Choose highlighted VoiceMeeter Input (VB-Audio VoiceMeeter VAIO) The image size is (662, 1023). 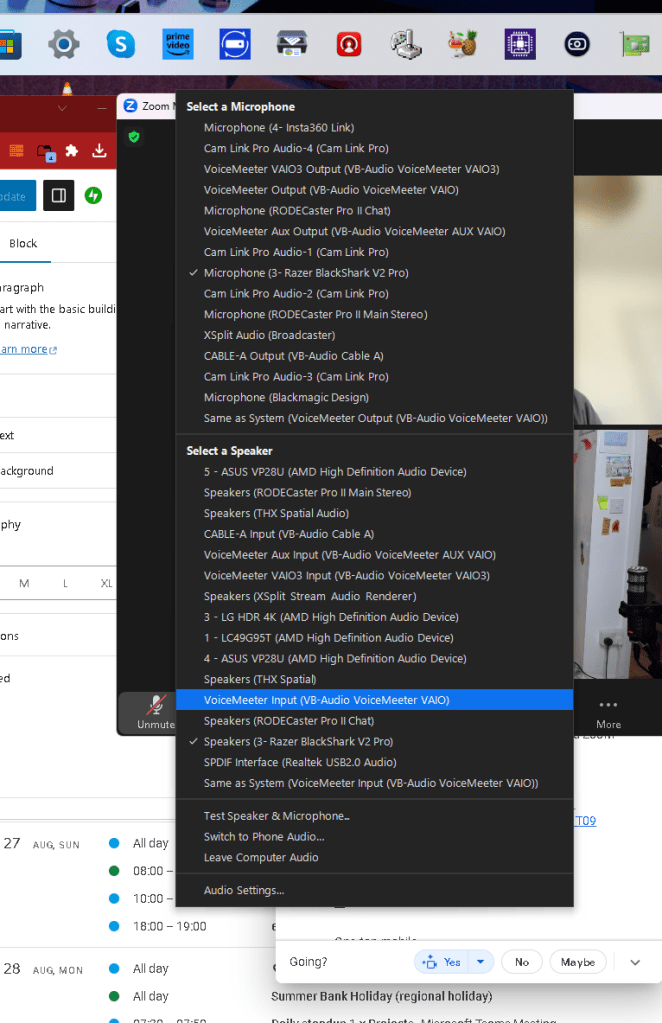click(374, 700)
